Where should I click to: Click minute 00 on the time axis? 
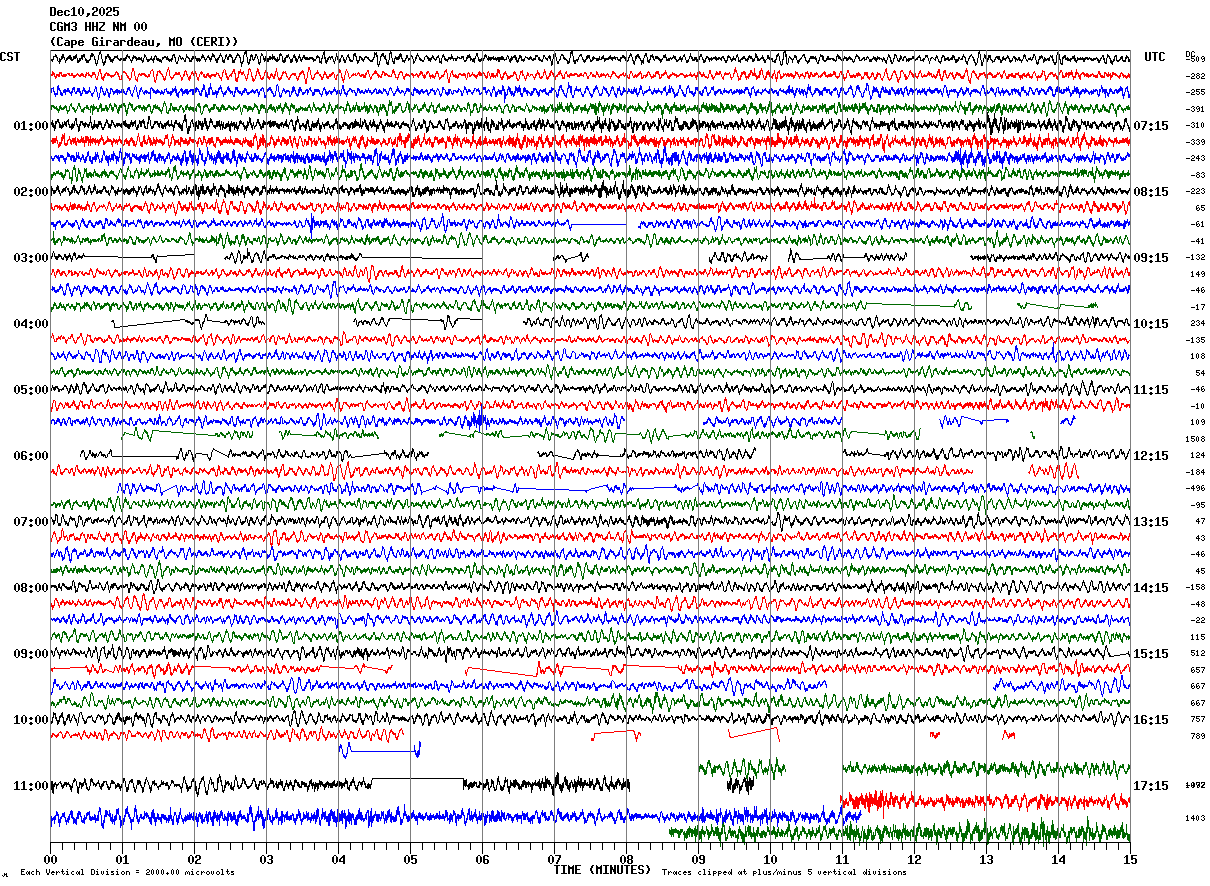(x=50, y=859)
